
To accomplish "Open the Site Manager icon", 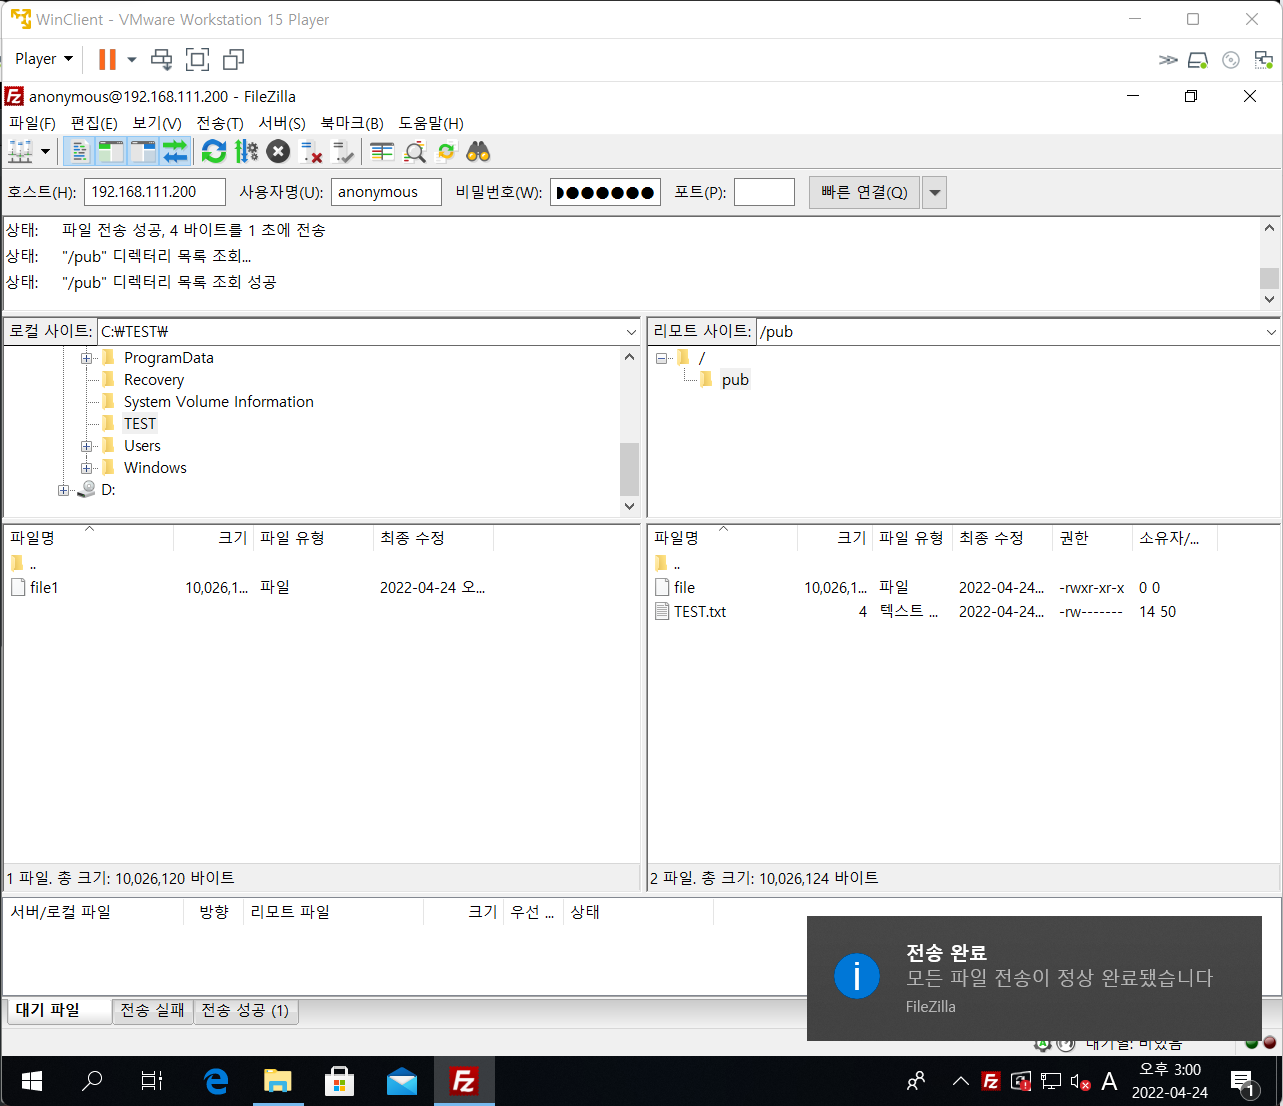I will pos(20,152).
